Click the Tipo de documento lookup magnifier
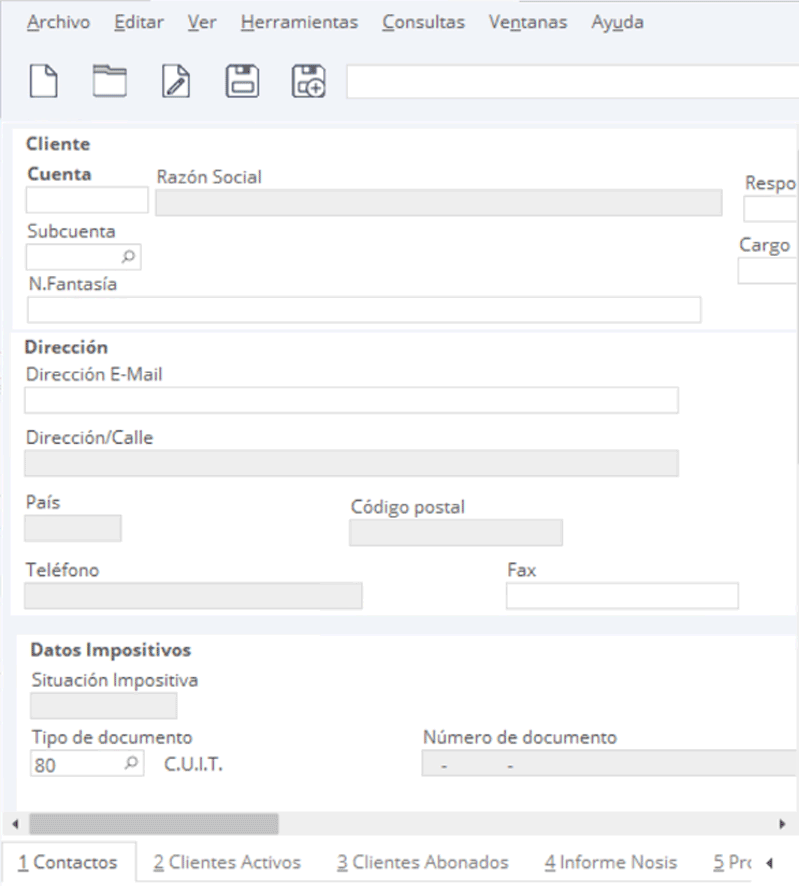Screen dimensions: 799x886 point(131,765)
